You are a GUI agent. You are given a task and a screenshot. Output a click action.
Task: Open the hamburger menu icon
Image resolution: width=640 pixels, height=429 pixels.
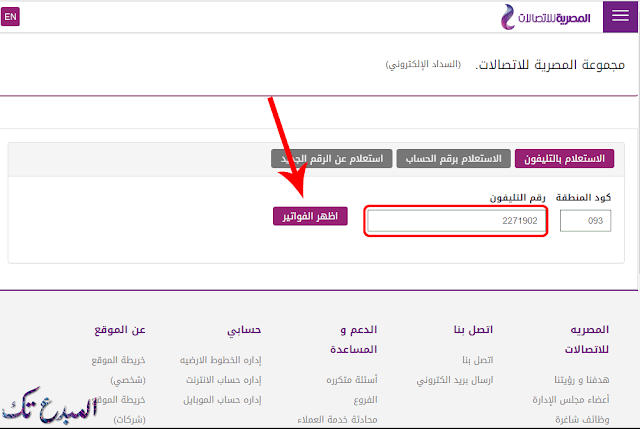(617, 18)
